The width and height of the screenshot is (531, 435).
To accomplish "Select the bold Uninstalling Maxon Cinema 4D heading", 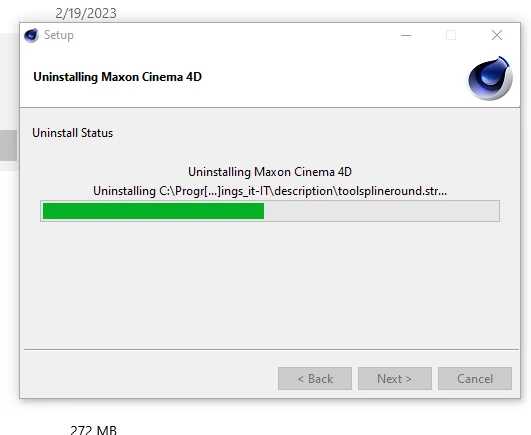I will click(118, 77).
